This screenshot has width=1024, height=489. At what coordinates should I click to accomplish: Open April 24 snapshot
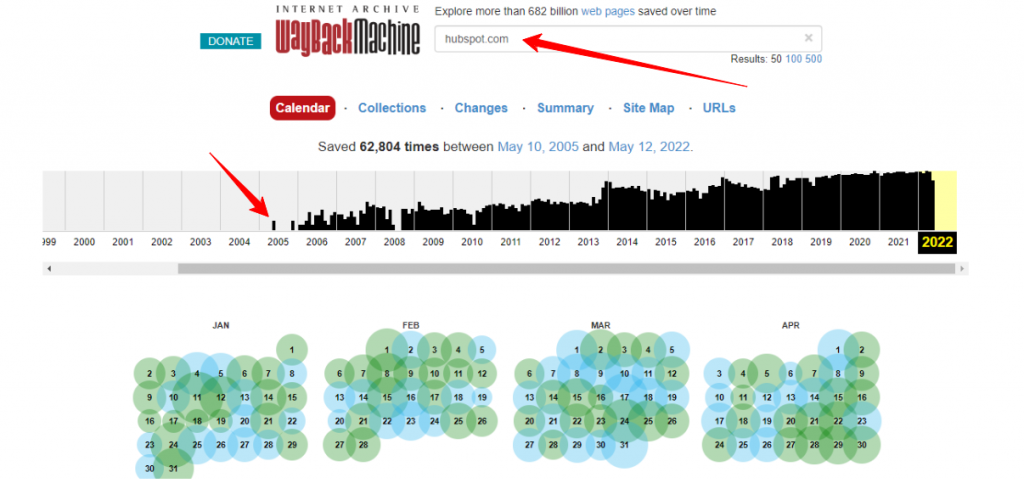[720, 445]
